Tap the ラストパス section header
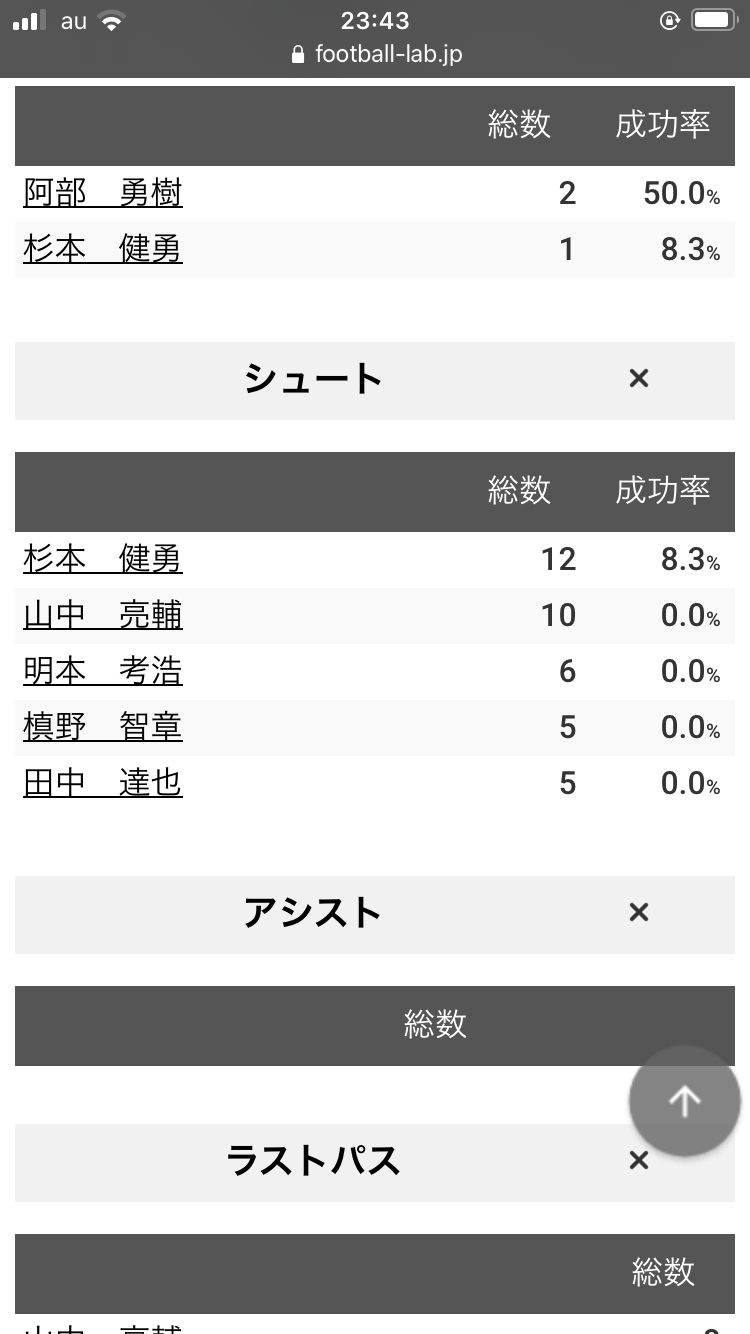The image size is (750, 1334). pos(313,1161)
